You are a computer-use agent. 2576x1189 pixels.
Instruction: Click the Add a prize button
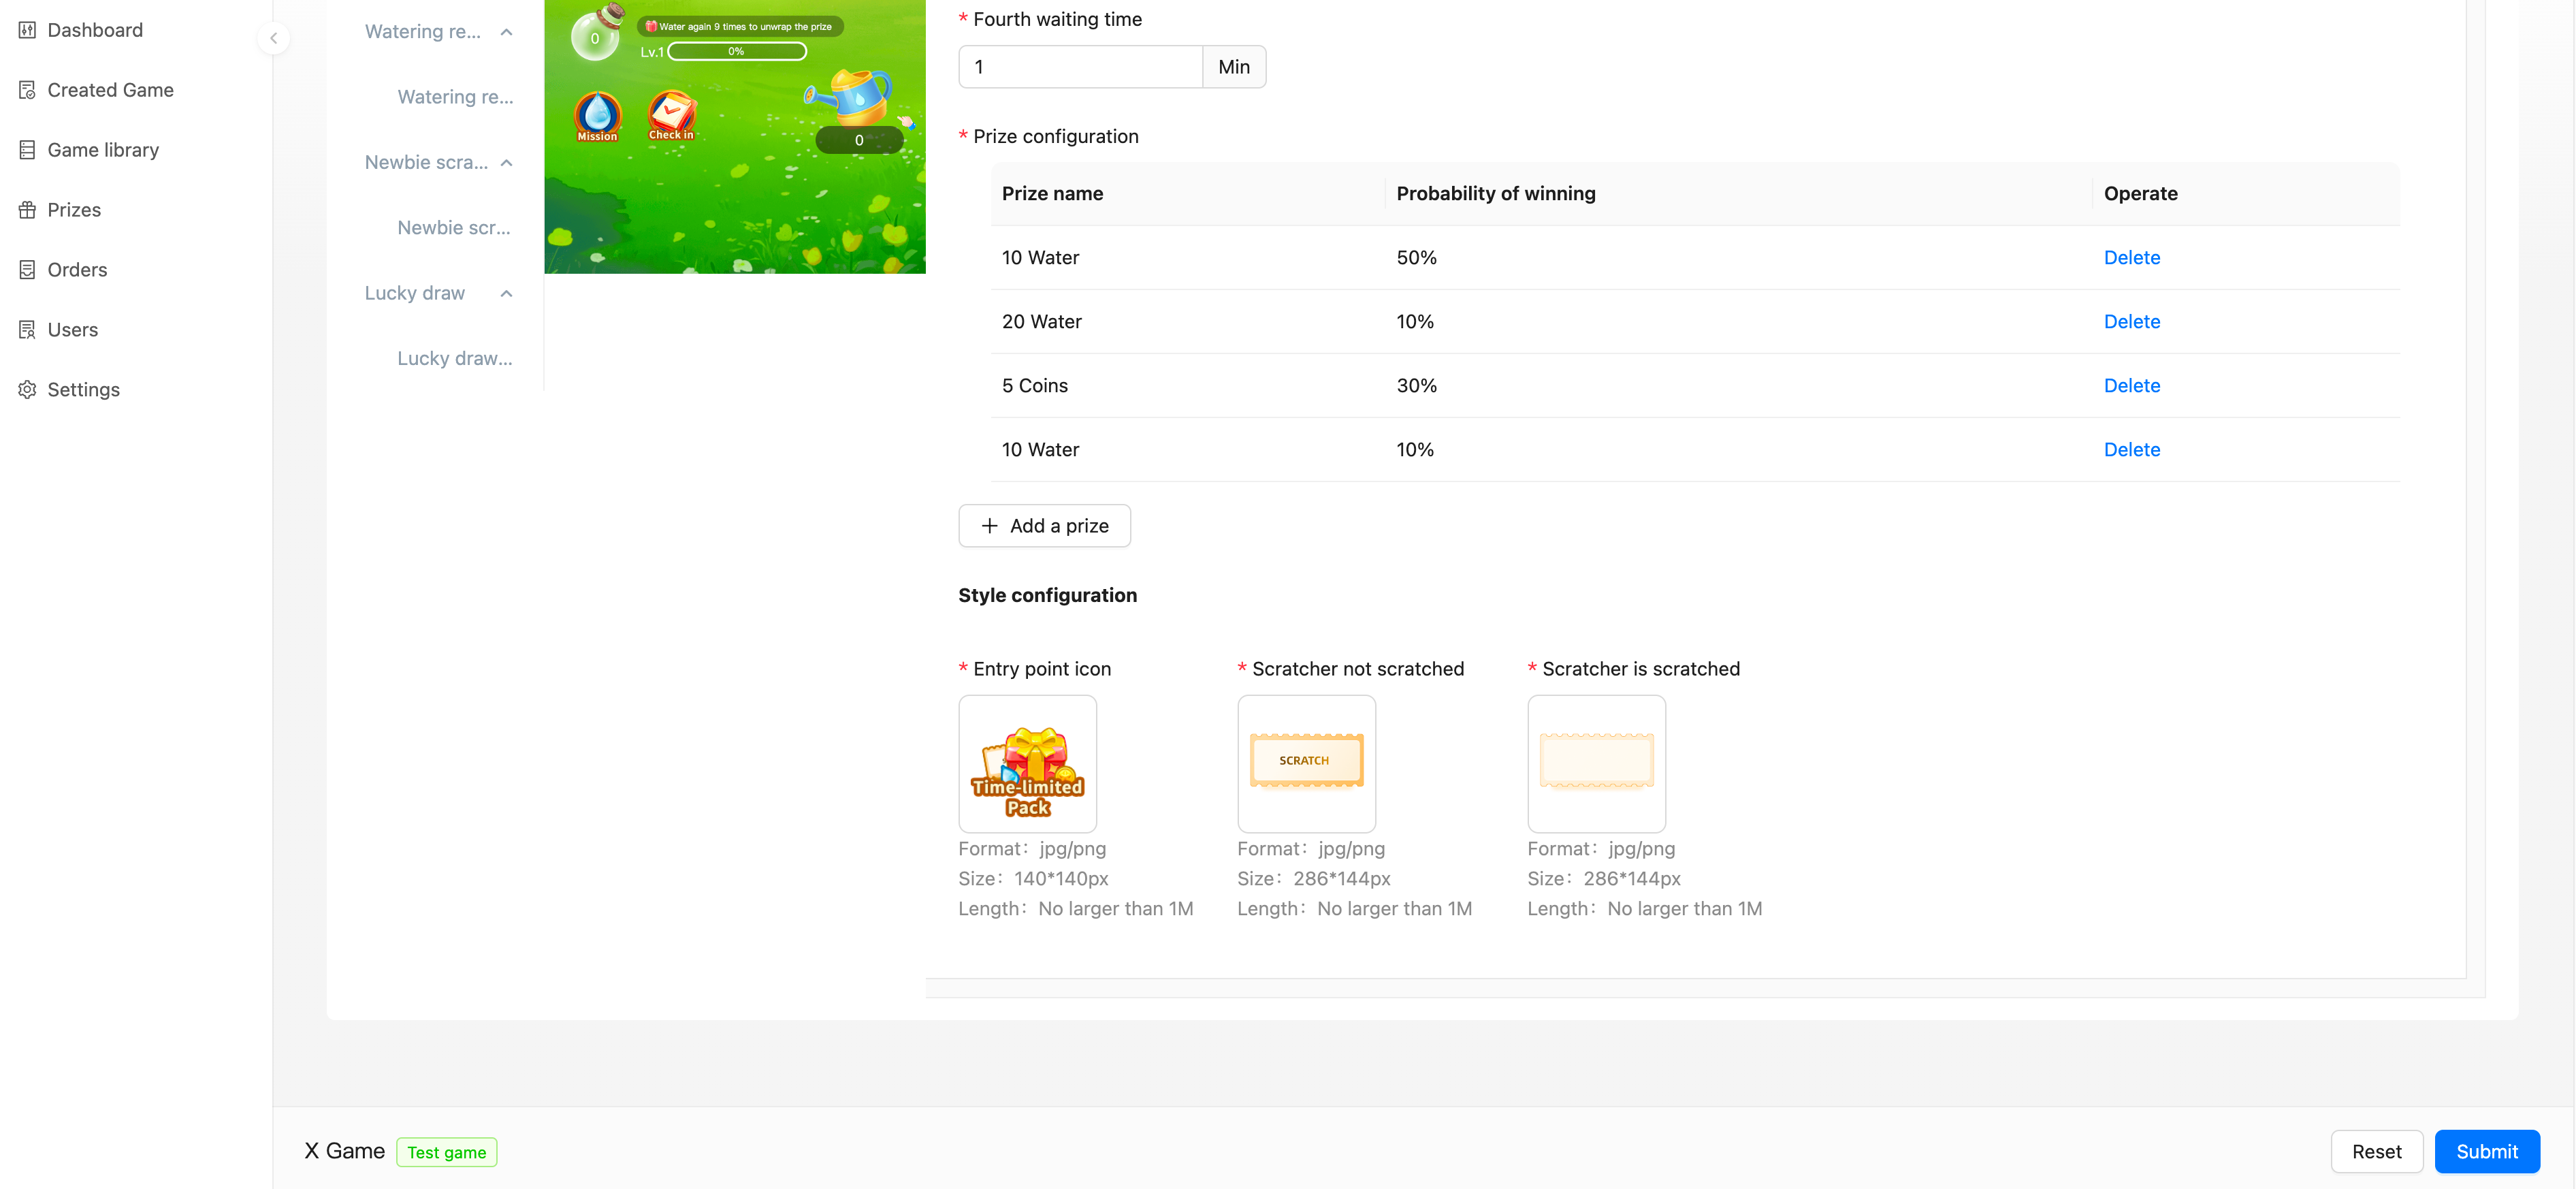(1044, 526)
